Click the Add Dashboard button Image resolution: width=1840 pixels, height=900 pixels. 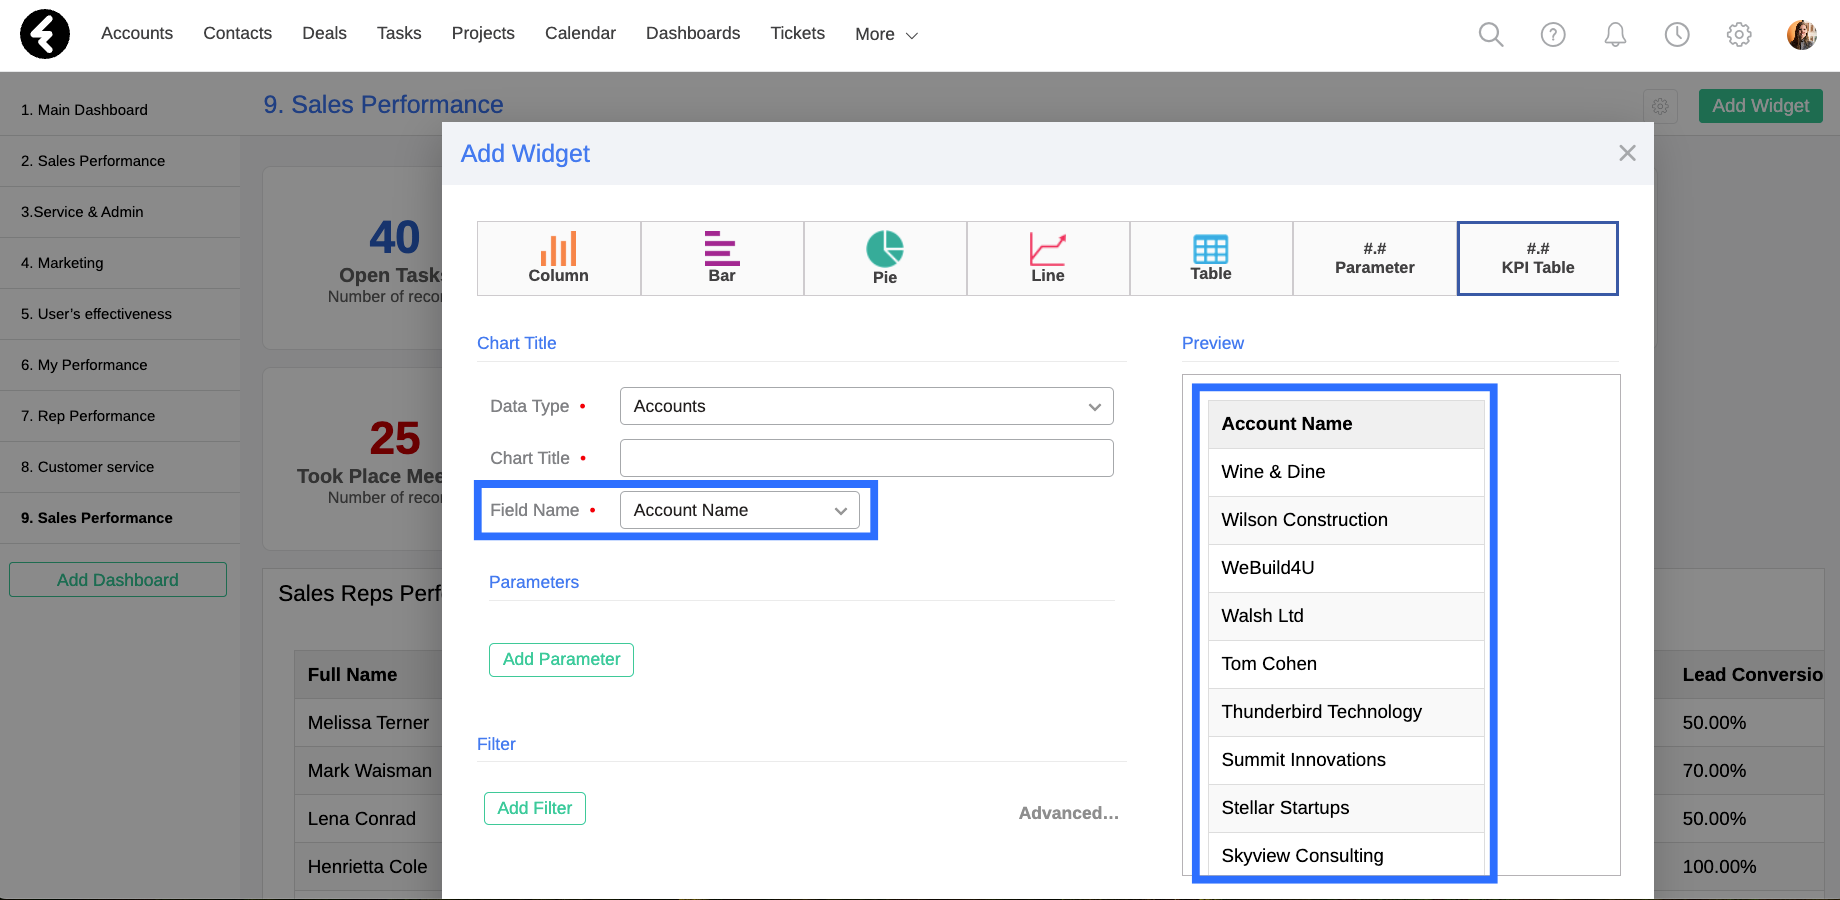[x=118, y=580]
